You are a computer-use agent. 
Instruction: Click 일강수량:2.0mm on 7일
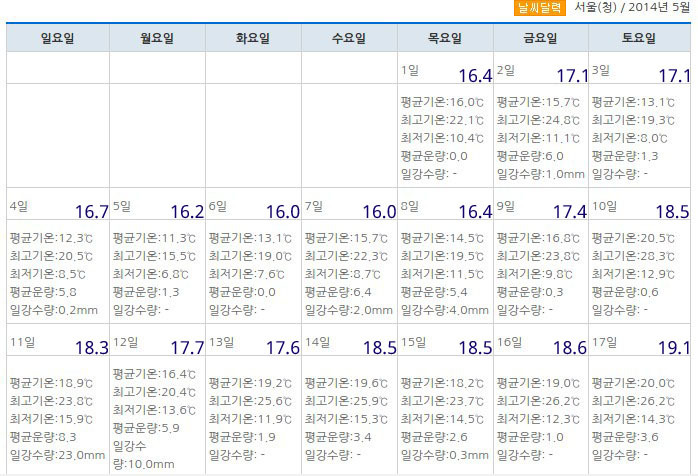point(349,310)
